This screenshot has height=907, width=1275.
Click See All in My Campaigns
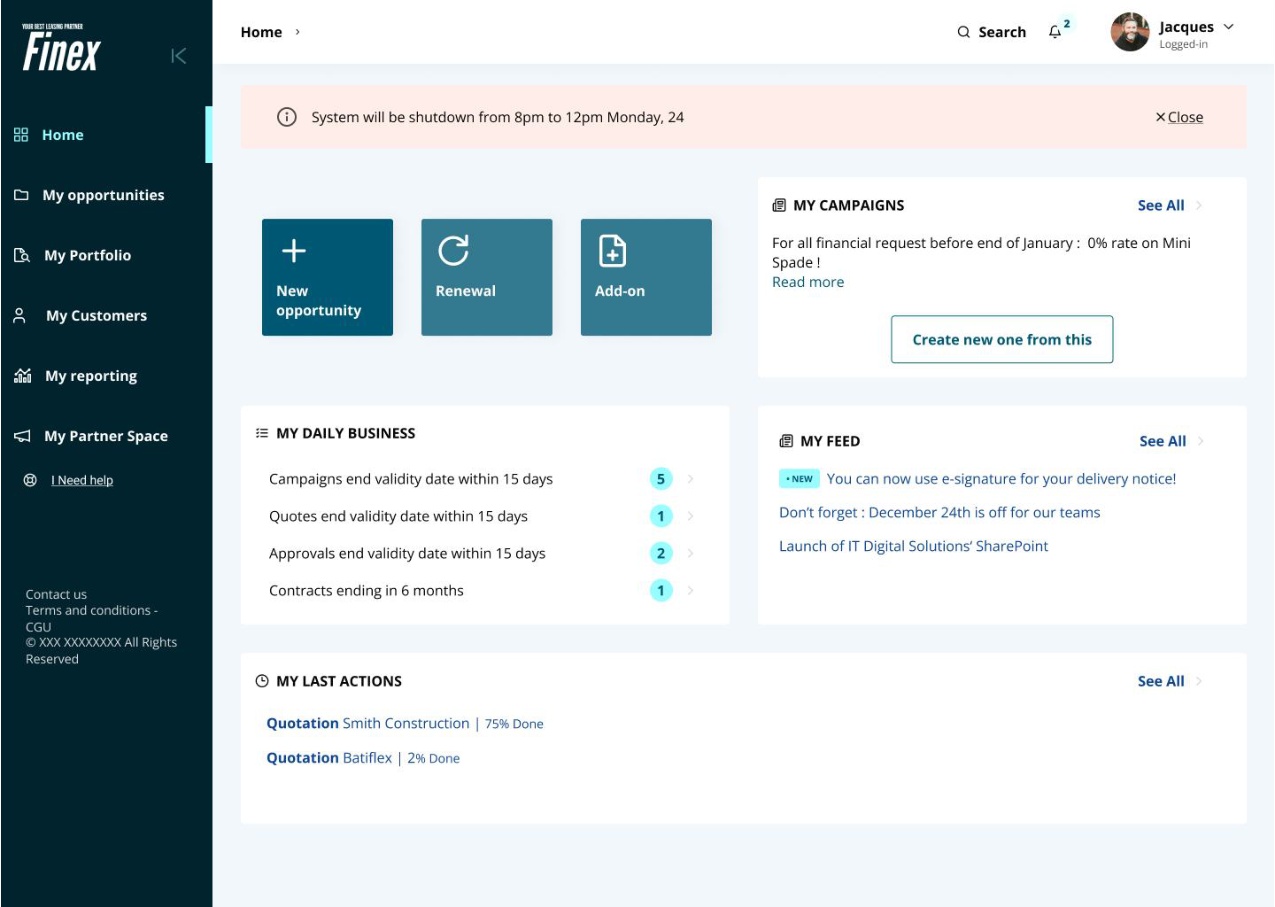click(1161, 205)
